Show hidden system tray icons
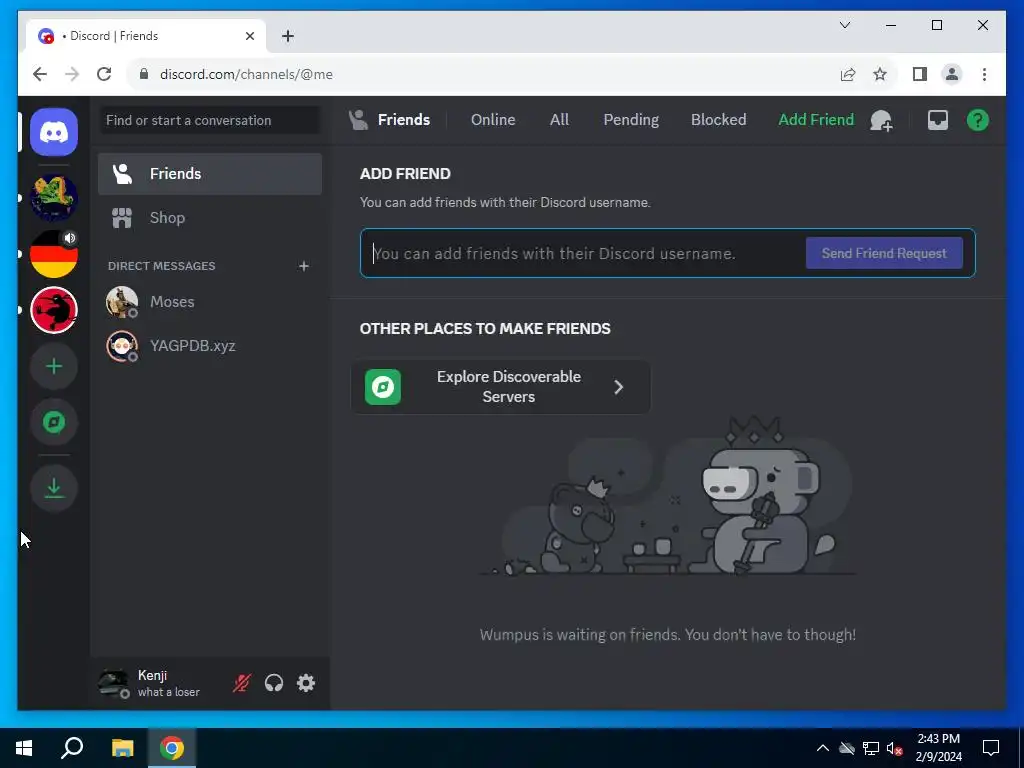 (x=823, y=748)
